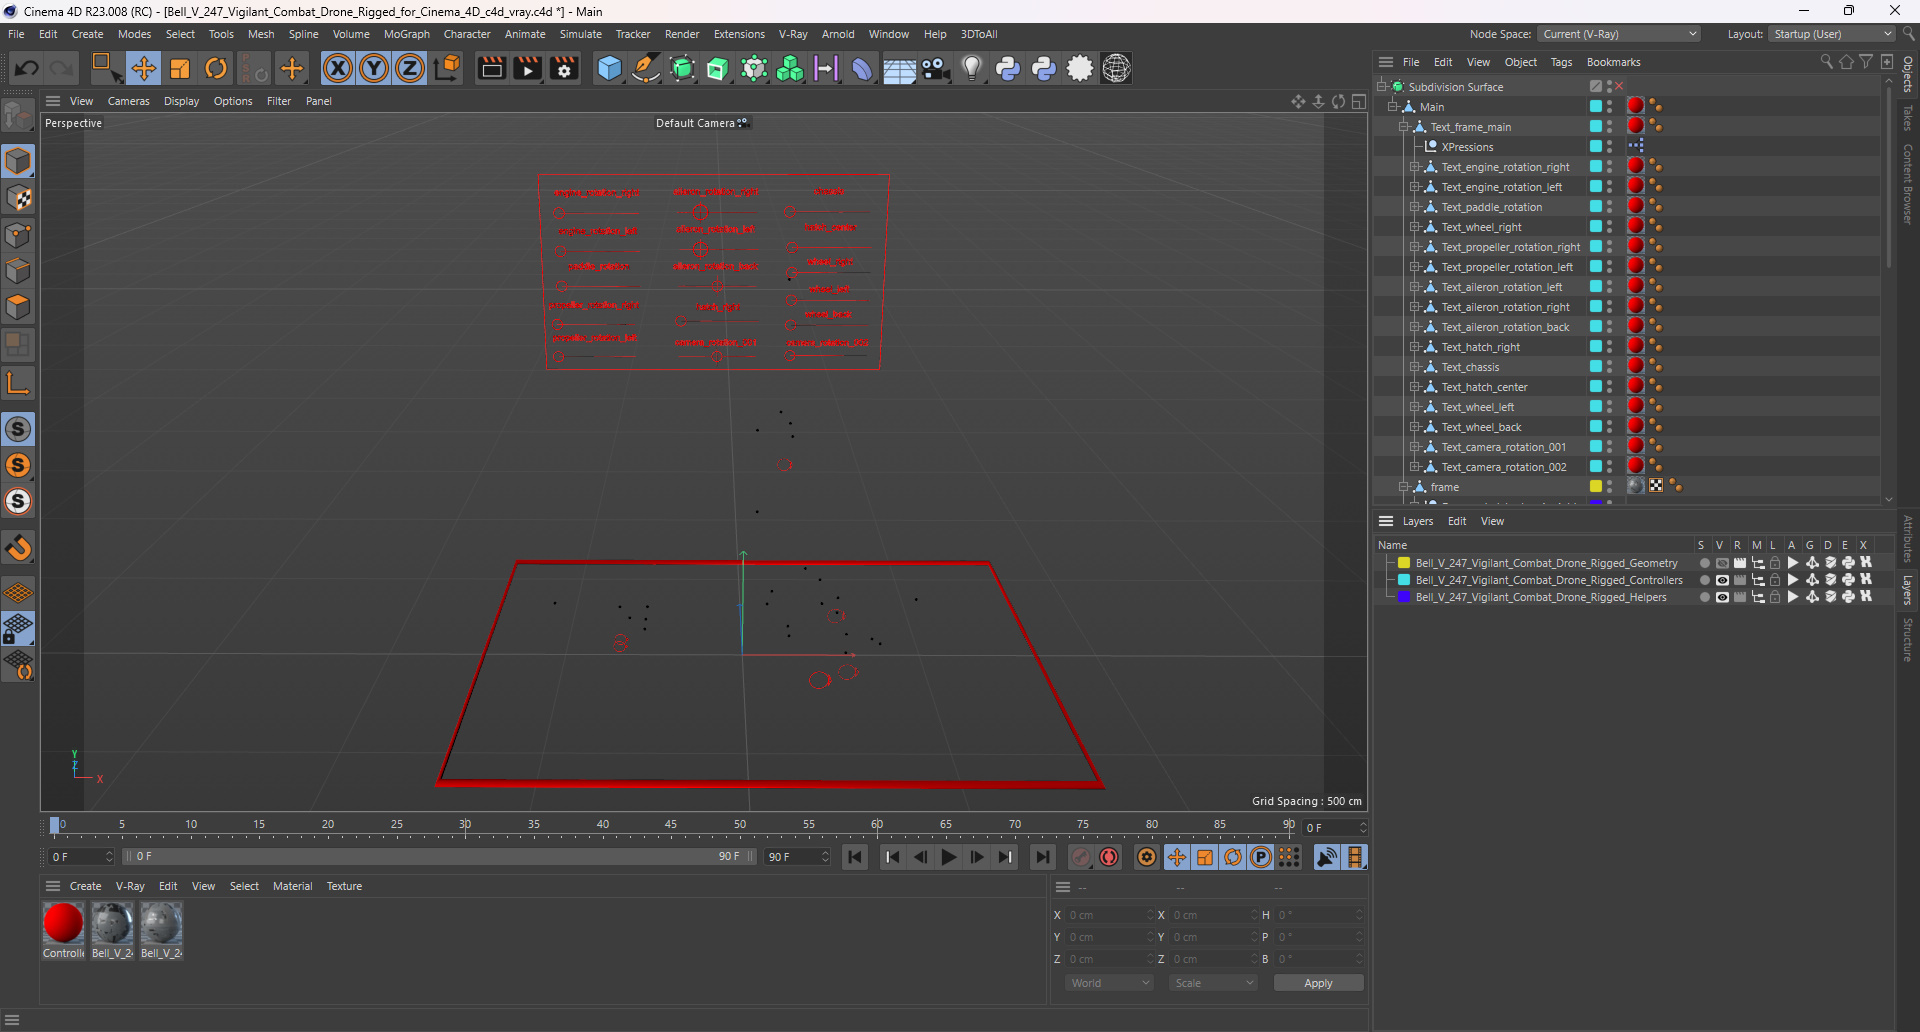1920x1032 pixels.
Task: Open the V-Ray menu
Action: coord(793,34)
